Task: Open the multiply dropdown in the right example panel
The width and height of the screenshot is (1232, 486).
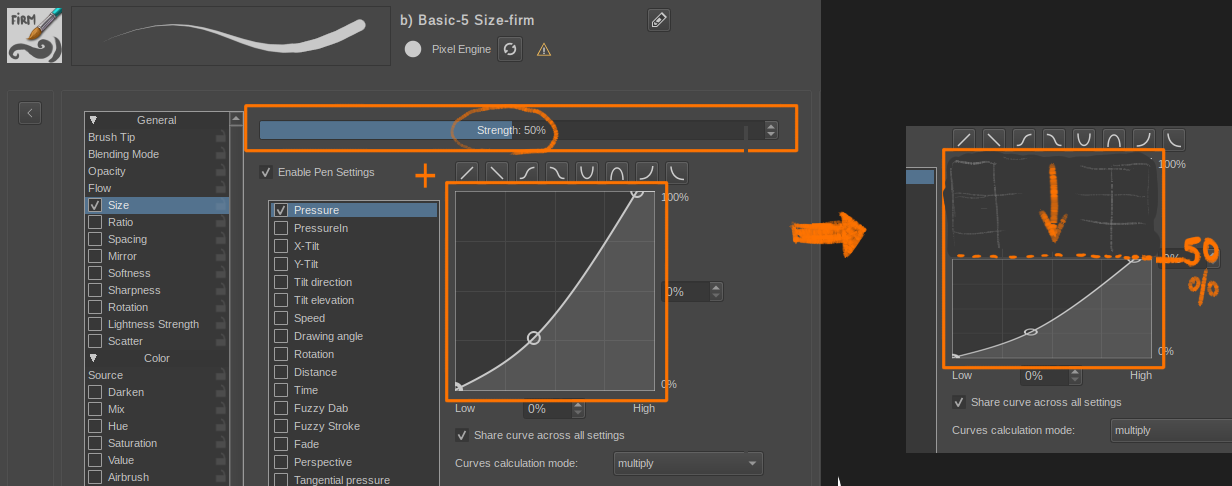Action: click(x=1171, y=430)
